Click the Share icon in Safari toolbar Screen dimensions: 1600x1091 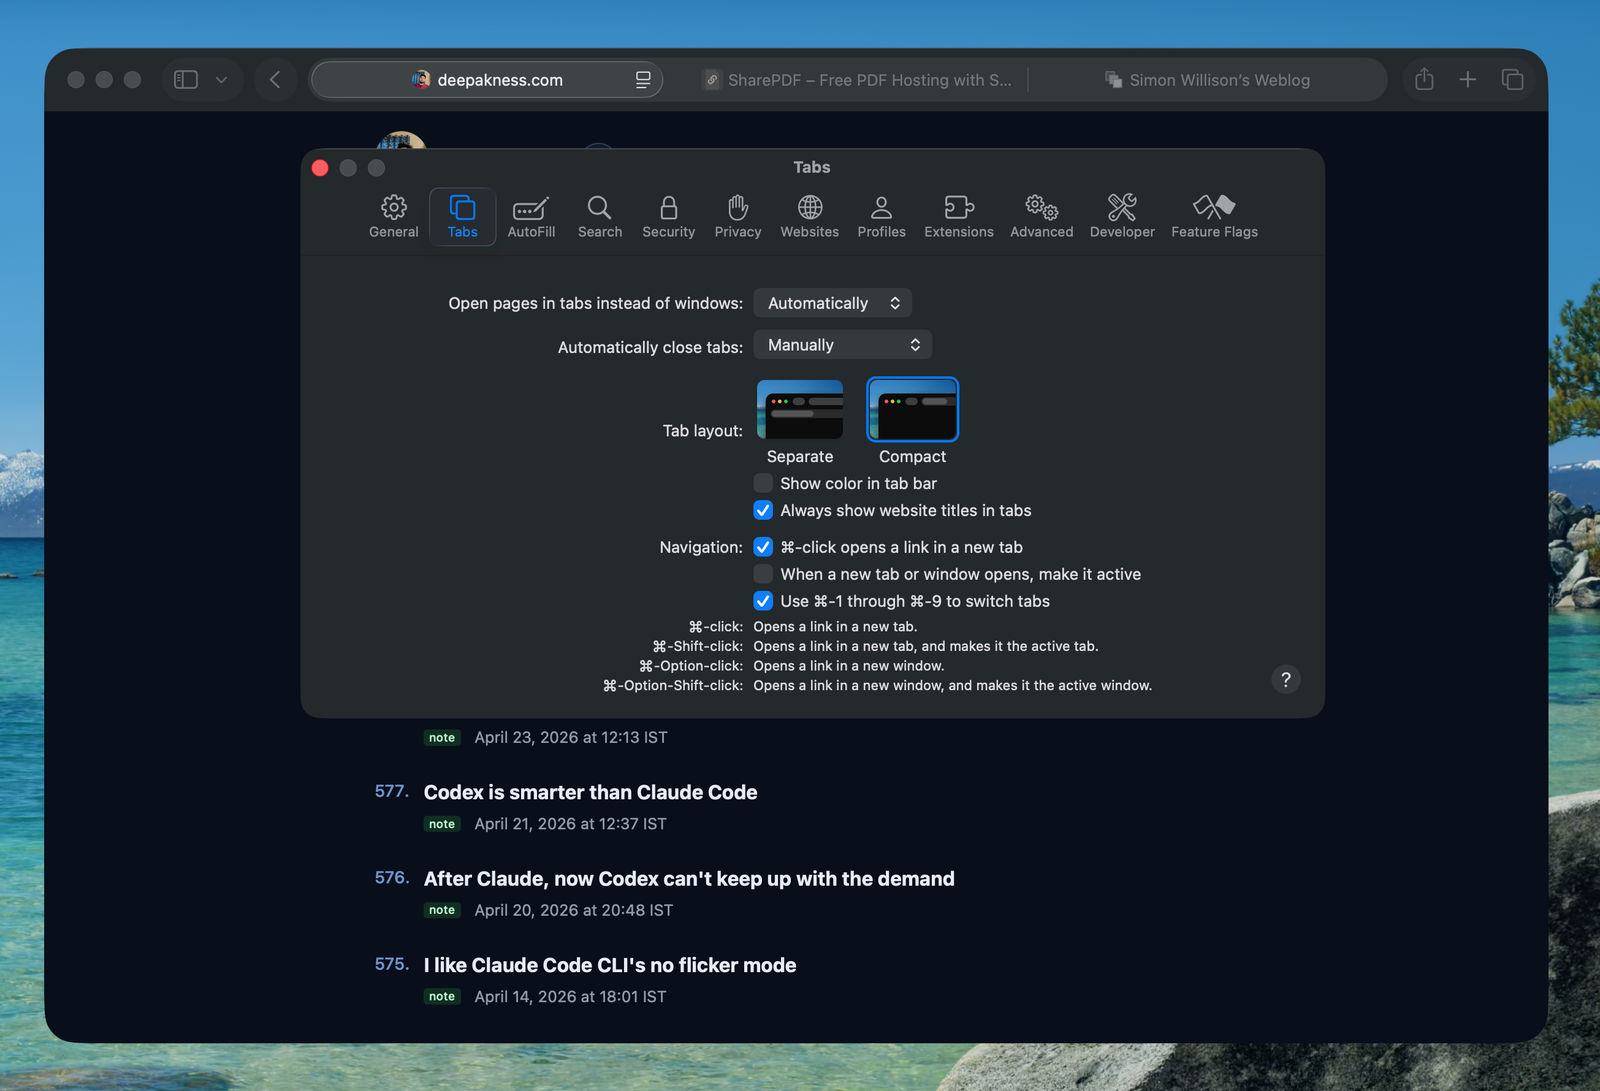pyautogui.click(x=1424, y=80)
